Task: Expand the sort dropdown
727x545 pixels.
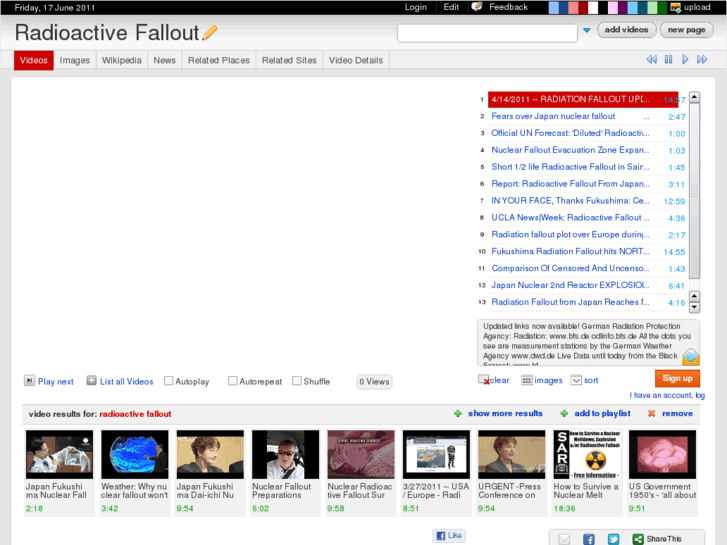Action: coord(576,380)
